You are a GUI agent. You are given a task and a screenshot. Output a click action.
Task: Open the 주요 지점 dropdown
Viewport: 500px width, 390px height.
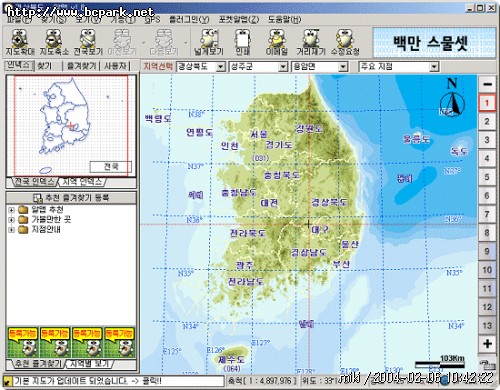[x=433, y=67]
